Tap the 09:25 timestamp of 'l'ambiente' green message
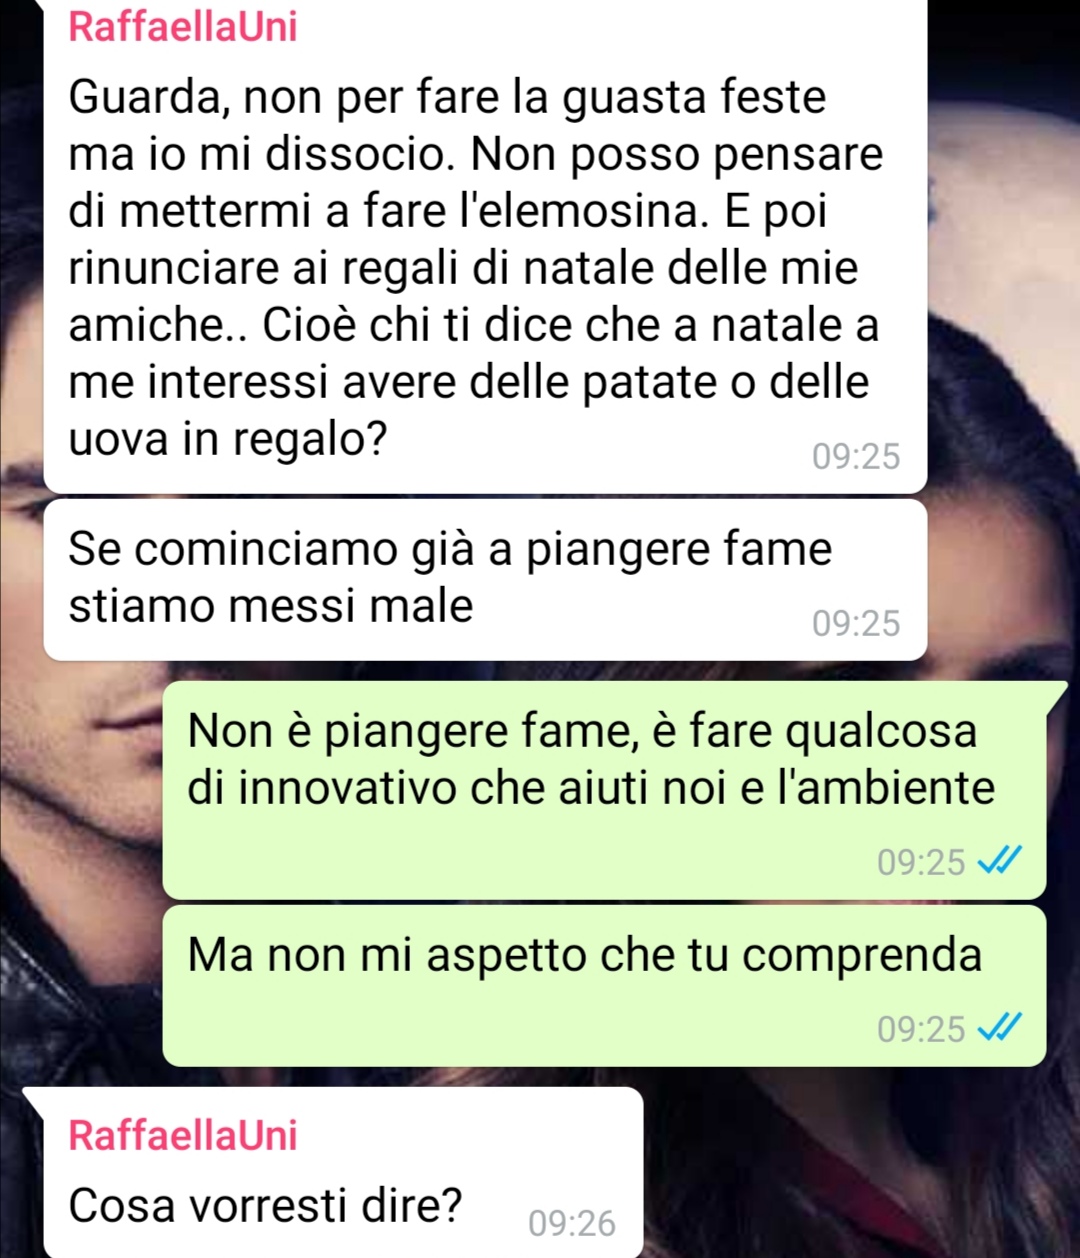 click(x=921, y=861)
